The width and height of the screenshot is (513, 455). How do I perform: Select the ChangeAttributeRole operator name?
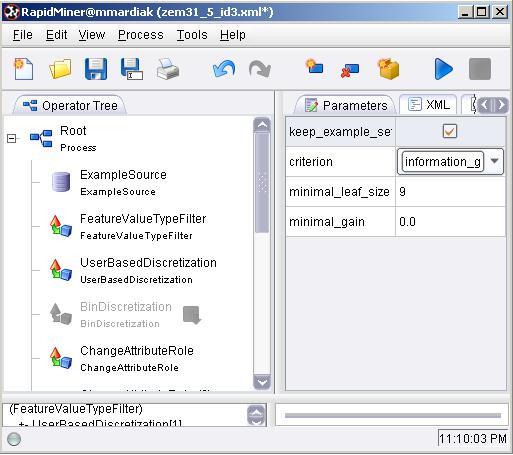[x=137, y=351]
